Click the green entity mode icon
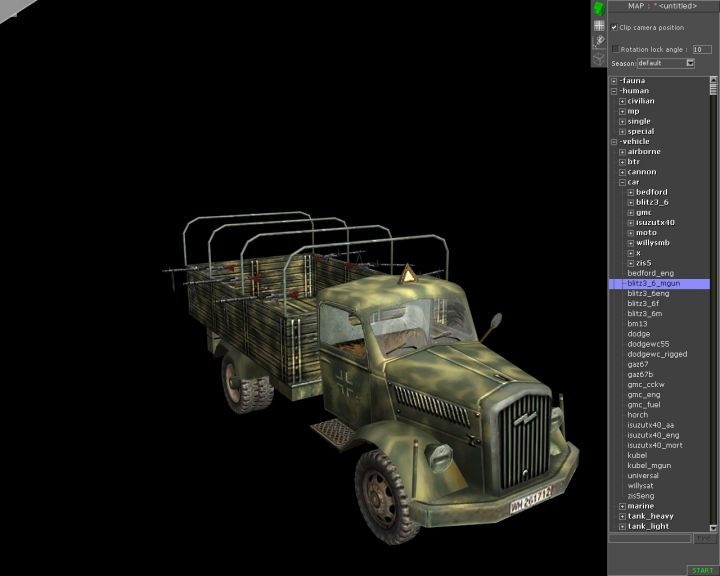The height and width of the screenshot is (576, 720). pyautogui.click(x=599, y=8)
